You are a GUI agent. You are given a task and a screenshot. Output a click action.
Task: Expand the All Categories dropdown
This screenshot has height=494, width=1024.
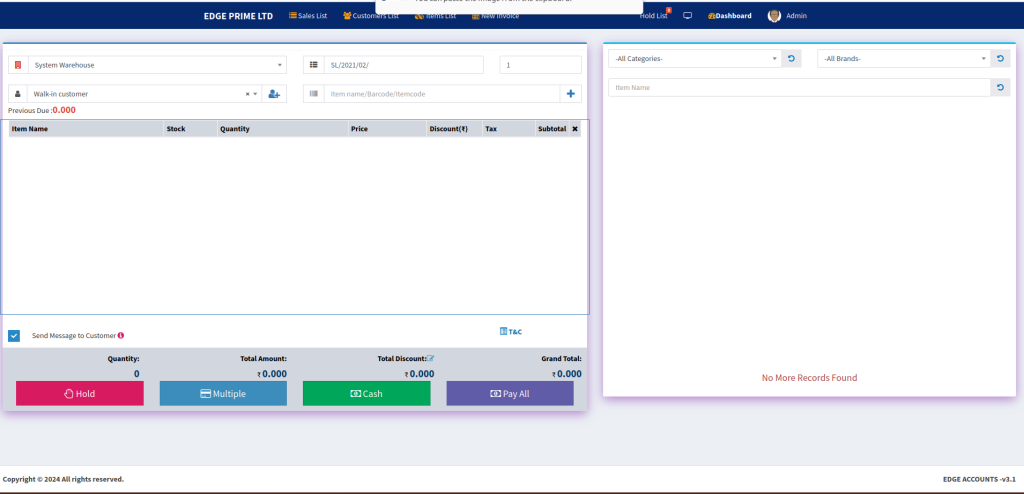(x=694, y=59)
